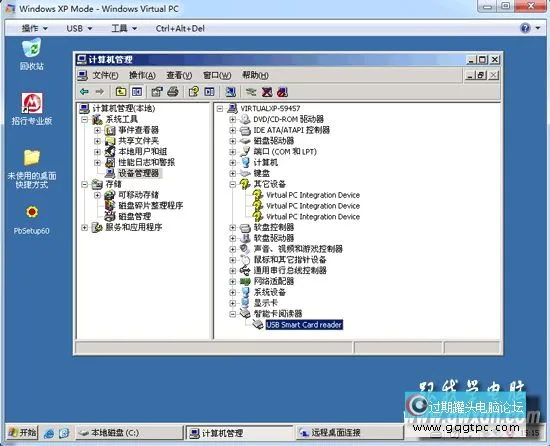Select USB Smart Card reader device

coord(304,325)
